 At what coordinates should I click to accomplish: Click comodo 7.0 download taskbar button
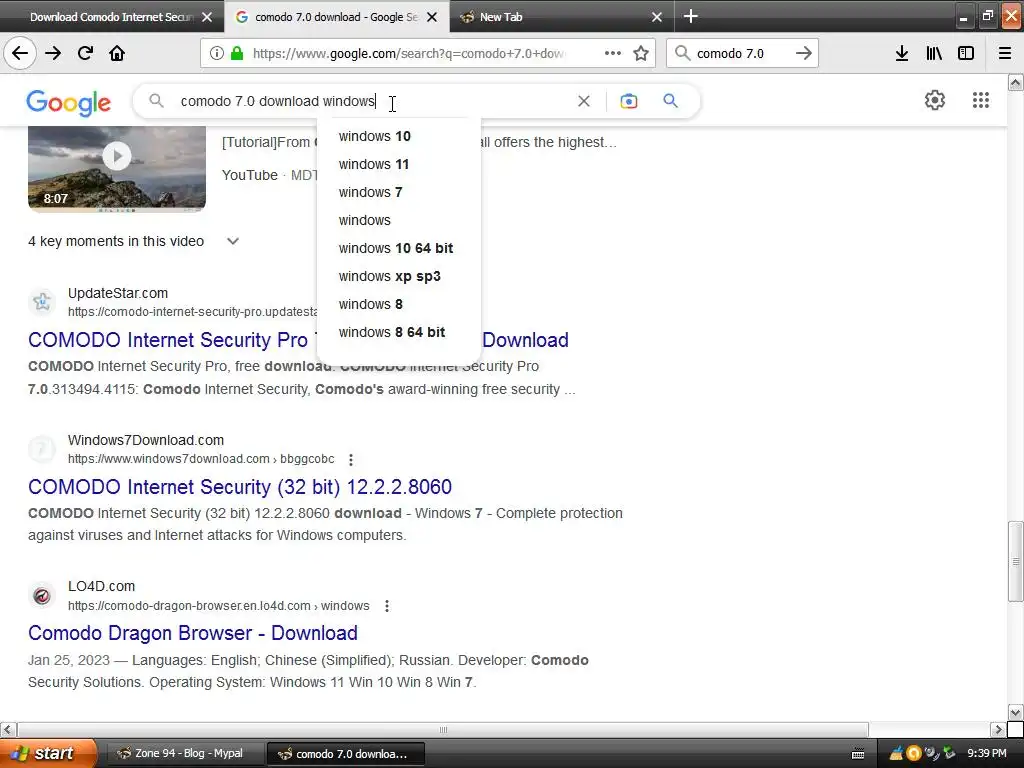pyautogui.click(x=345, y=754)
